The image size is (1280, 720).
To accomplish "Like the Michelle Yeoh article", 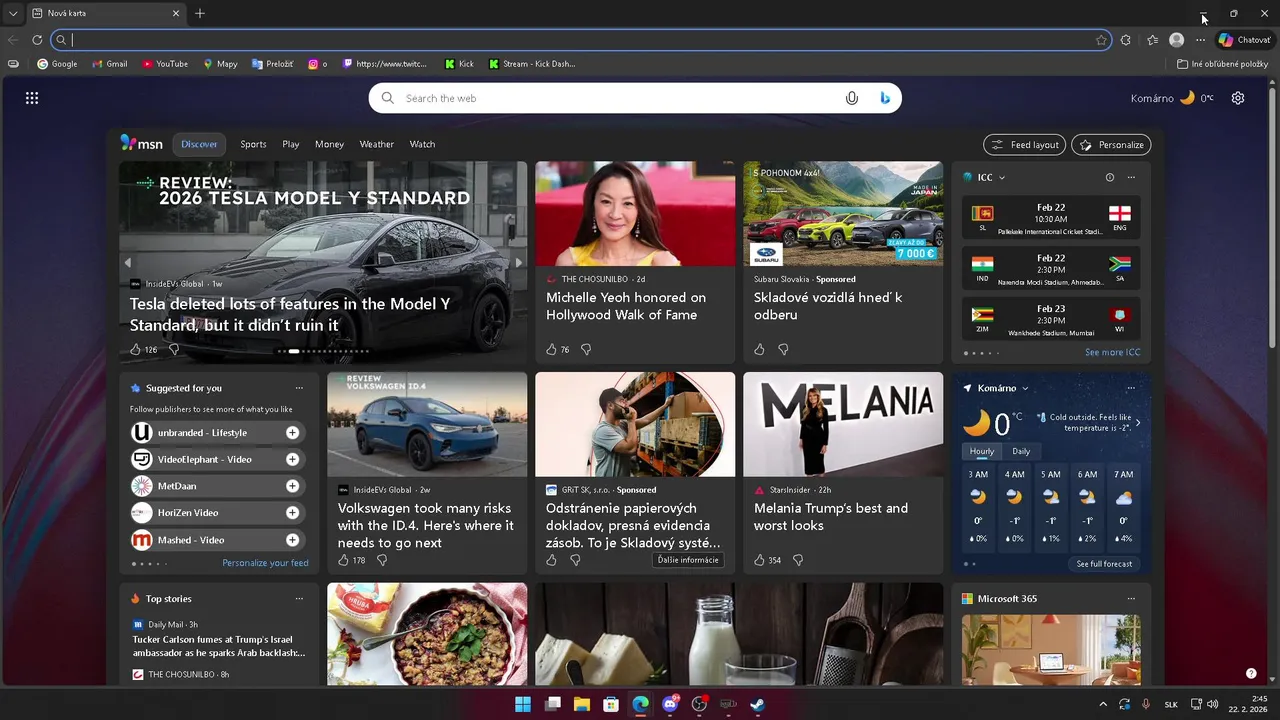I will [551, 350].
